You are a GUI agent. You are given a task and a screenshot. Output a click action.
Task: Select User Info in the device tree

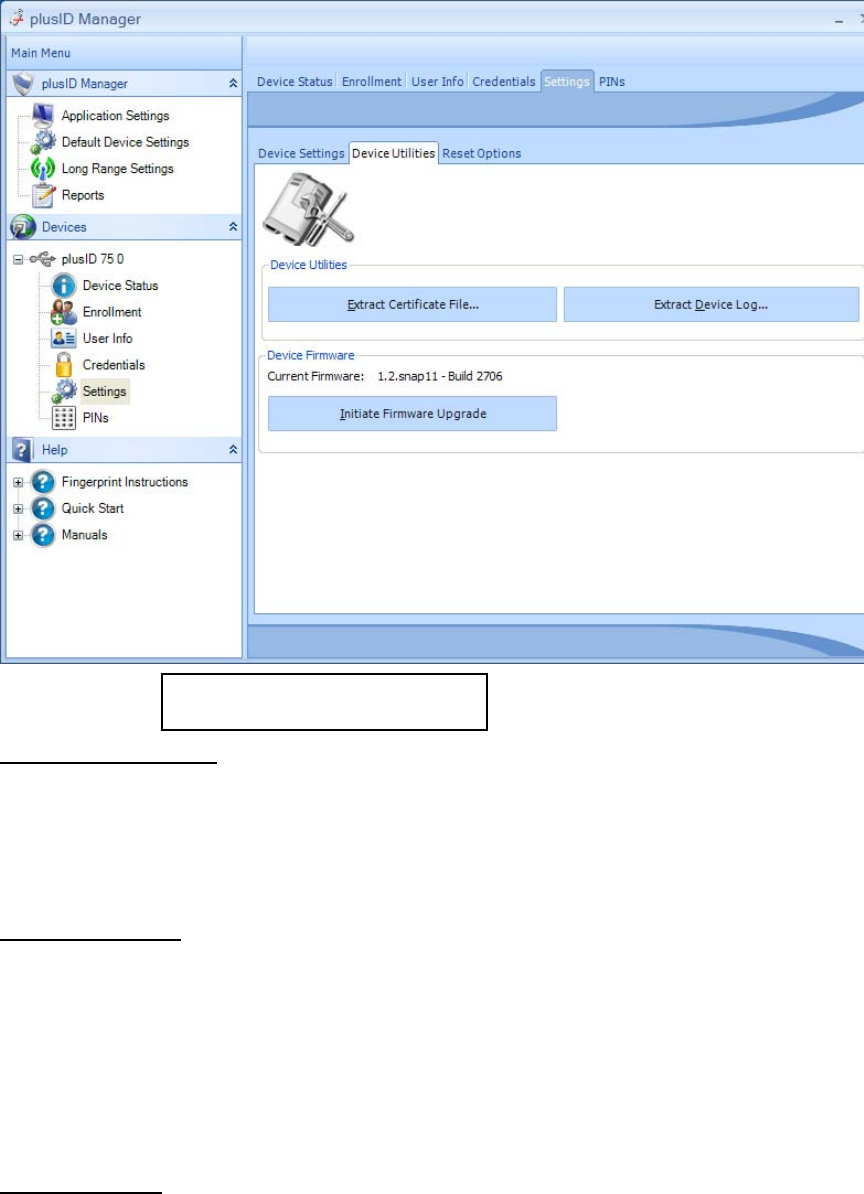click(107, 338)
